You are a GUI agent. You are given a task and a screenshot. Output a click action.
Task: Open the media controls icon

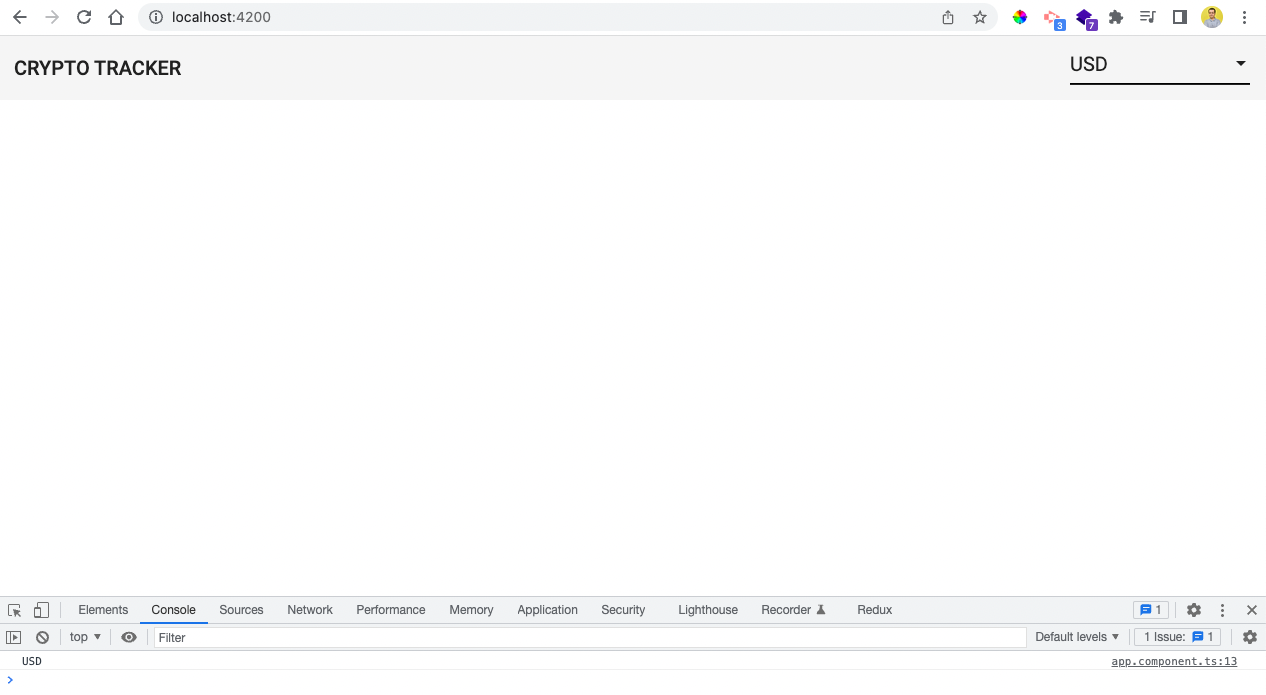point(1148,17)
